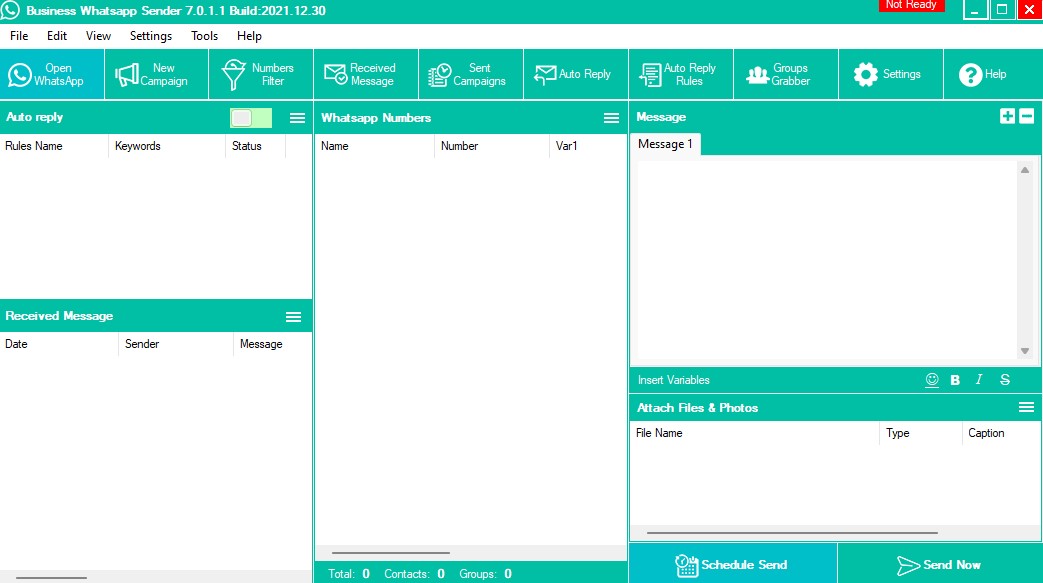Click the Open WhatsApp toolbar icon
The image size is (1043, 583).
coord(52,75)
